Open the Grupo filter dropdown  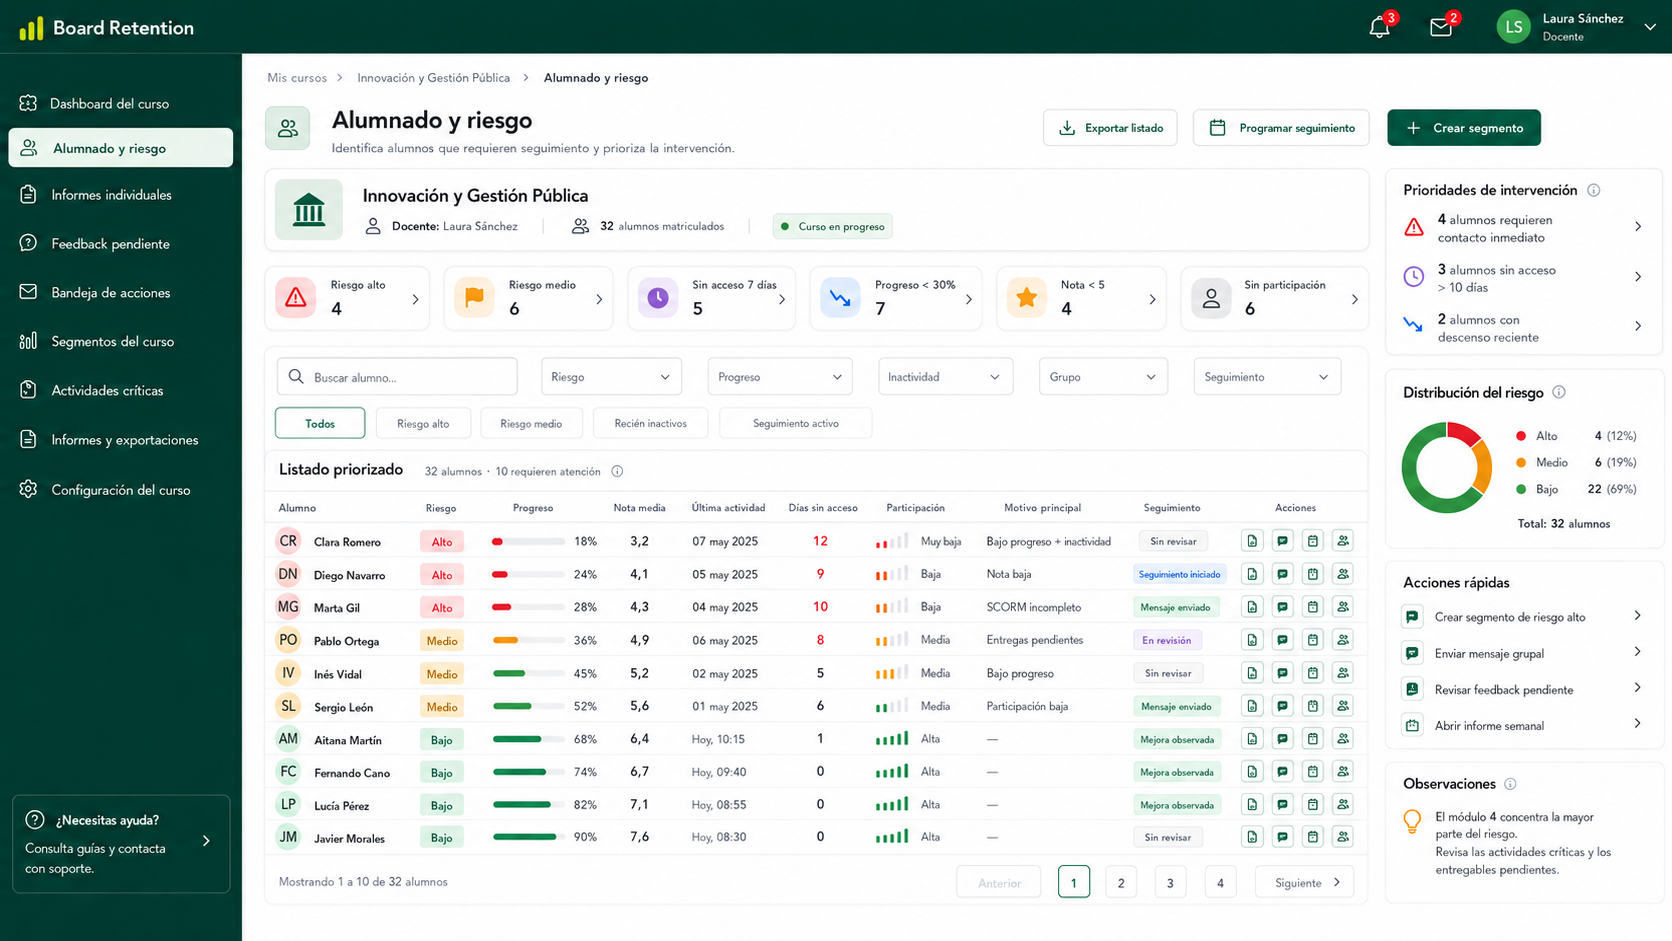[x=1103, y=377]
